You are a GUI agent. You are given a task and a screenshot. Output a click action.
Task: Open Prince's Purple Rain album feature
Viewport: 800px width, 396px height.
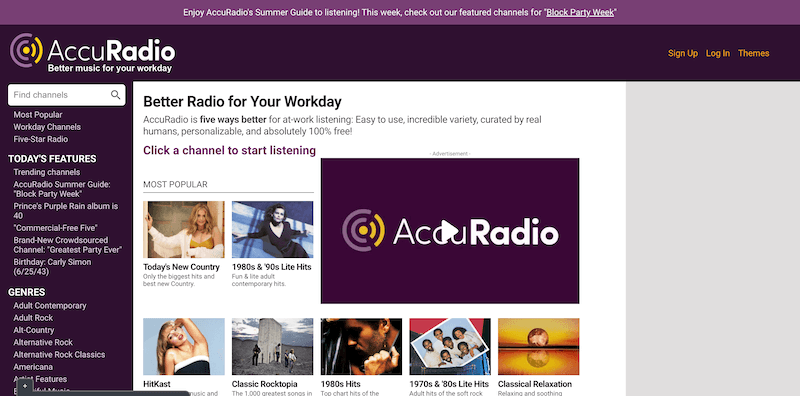pos(65,211)
